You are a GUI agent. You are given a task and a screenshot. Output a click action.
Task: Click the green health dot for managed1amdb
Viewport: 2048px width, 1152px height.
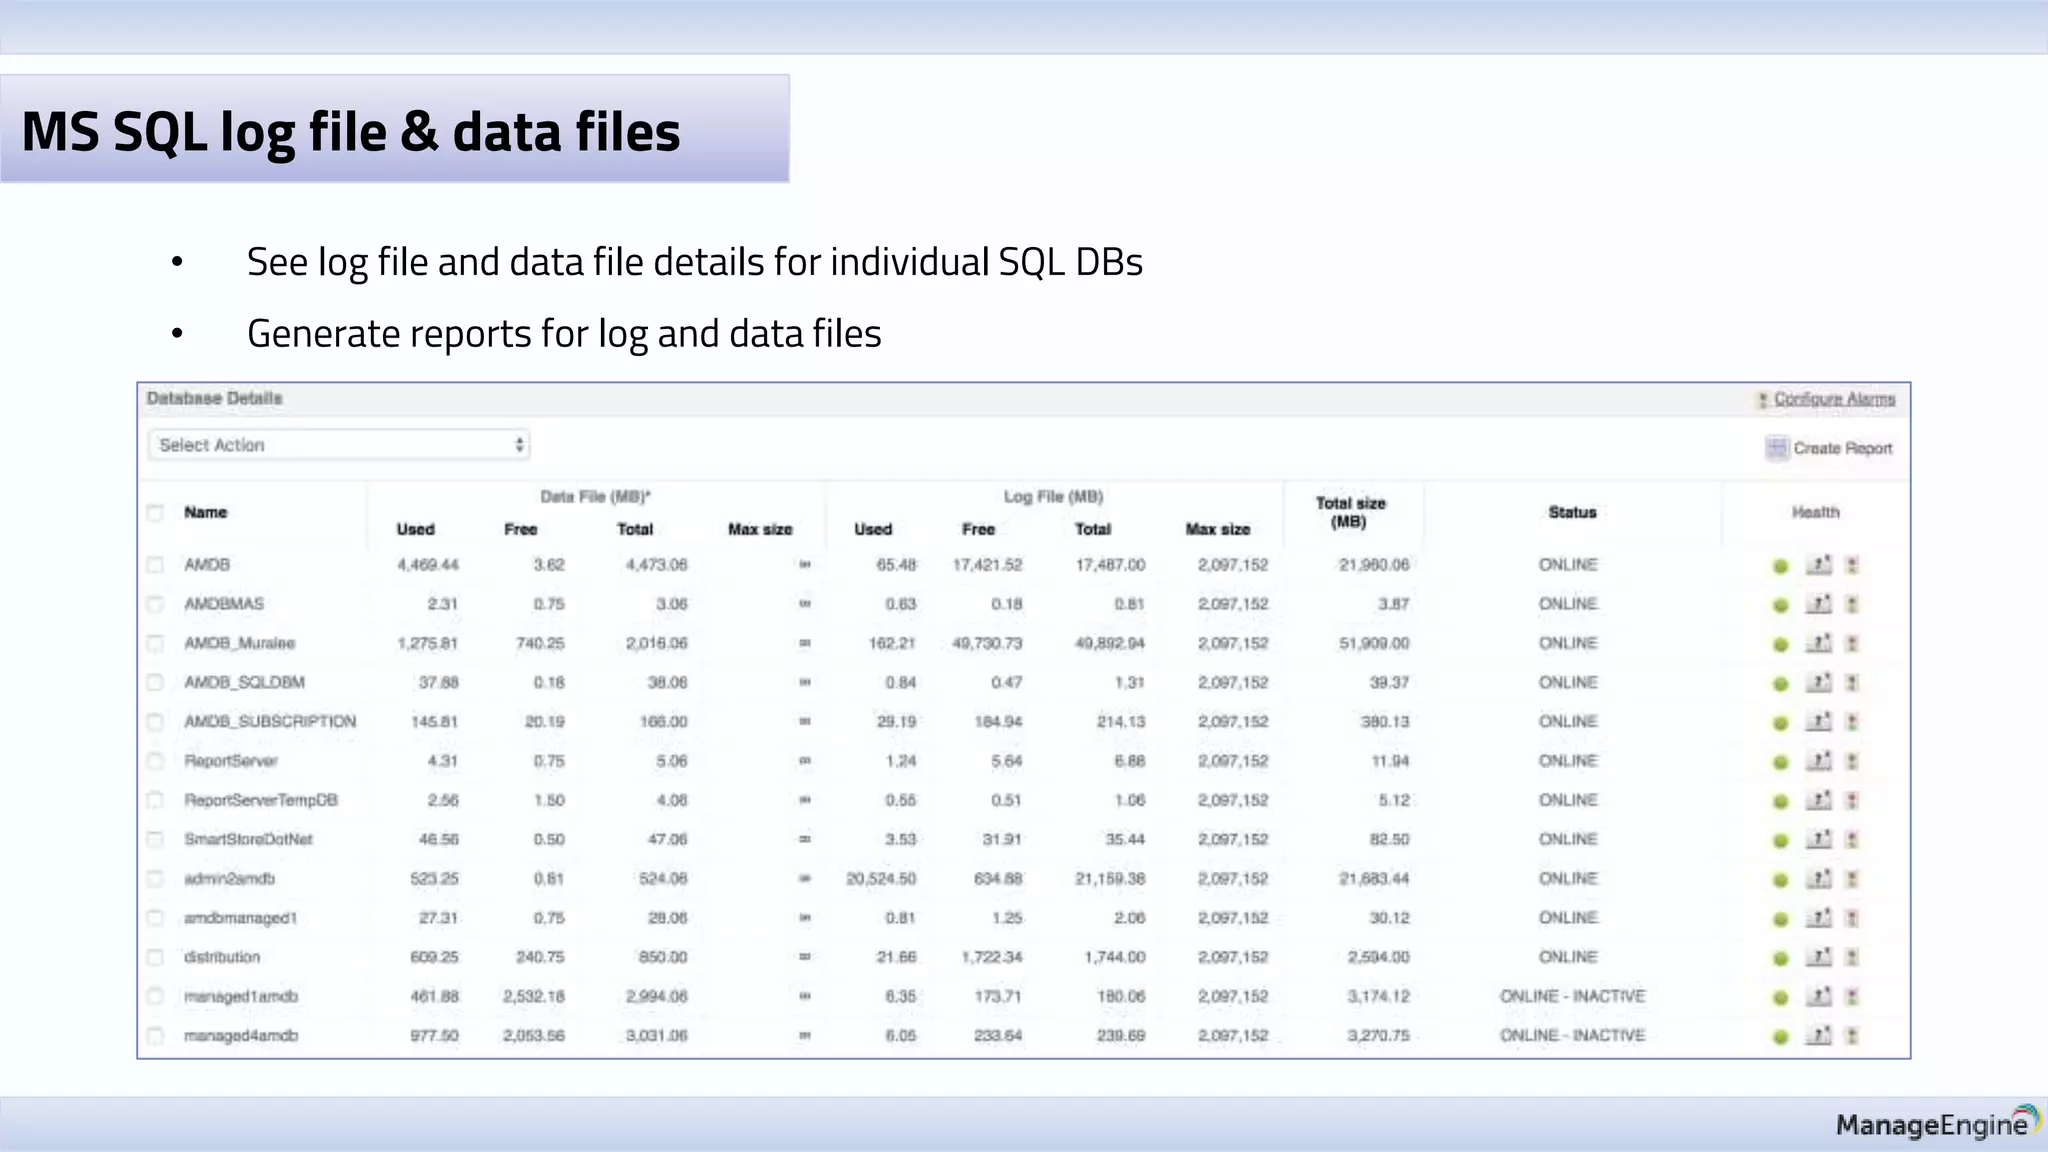(x=1780, y=998)
